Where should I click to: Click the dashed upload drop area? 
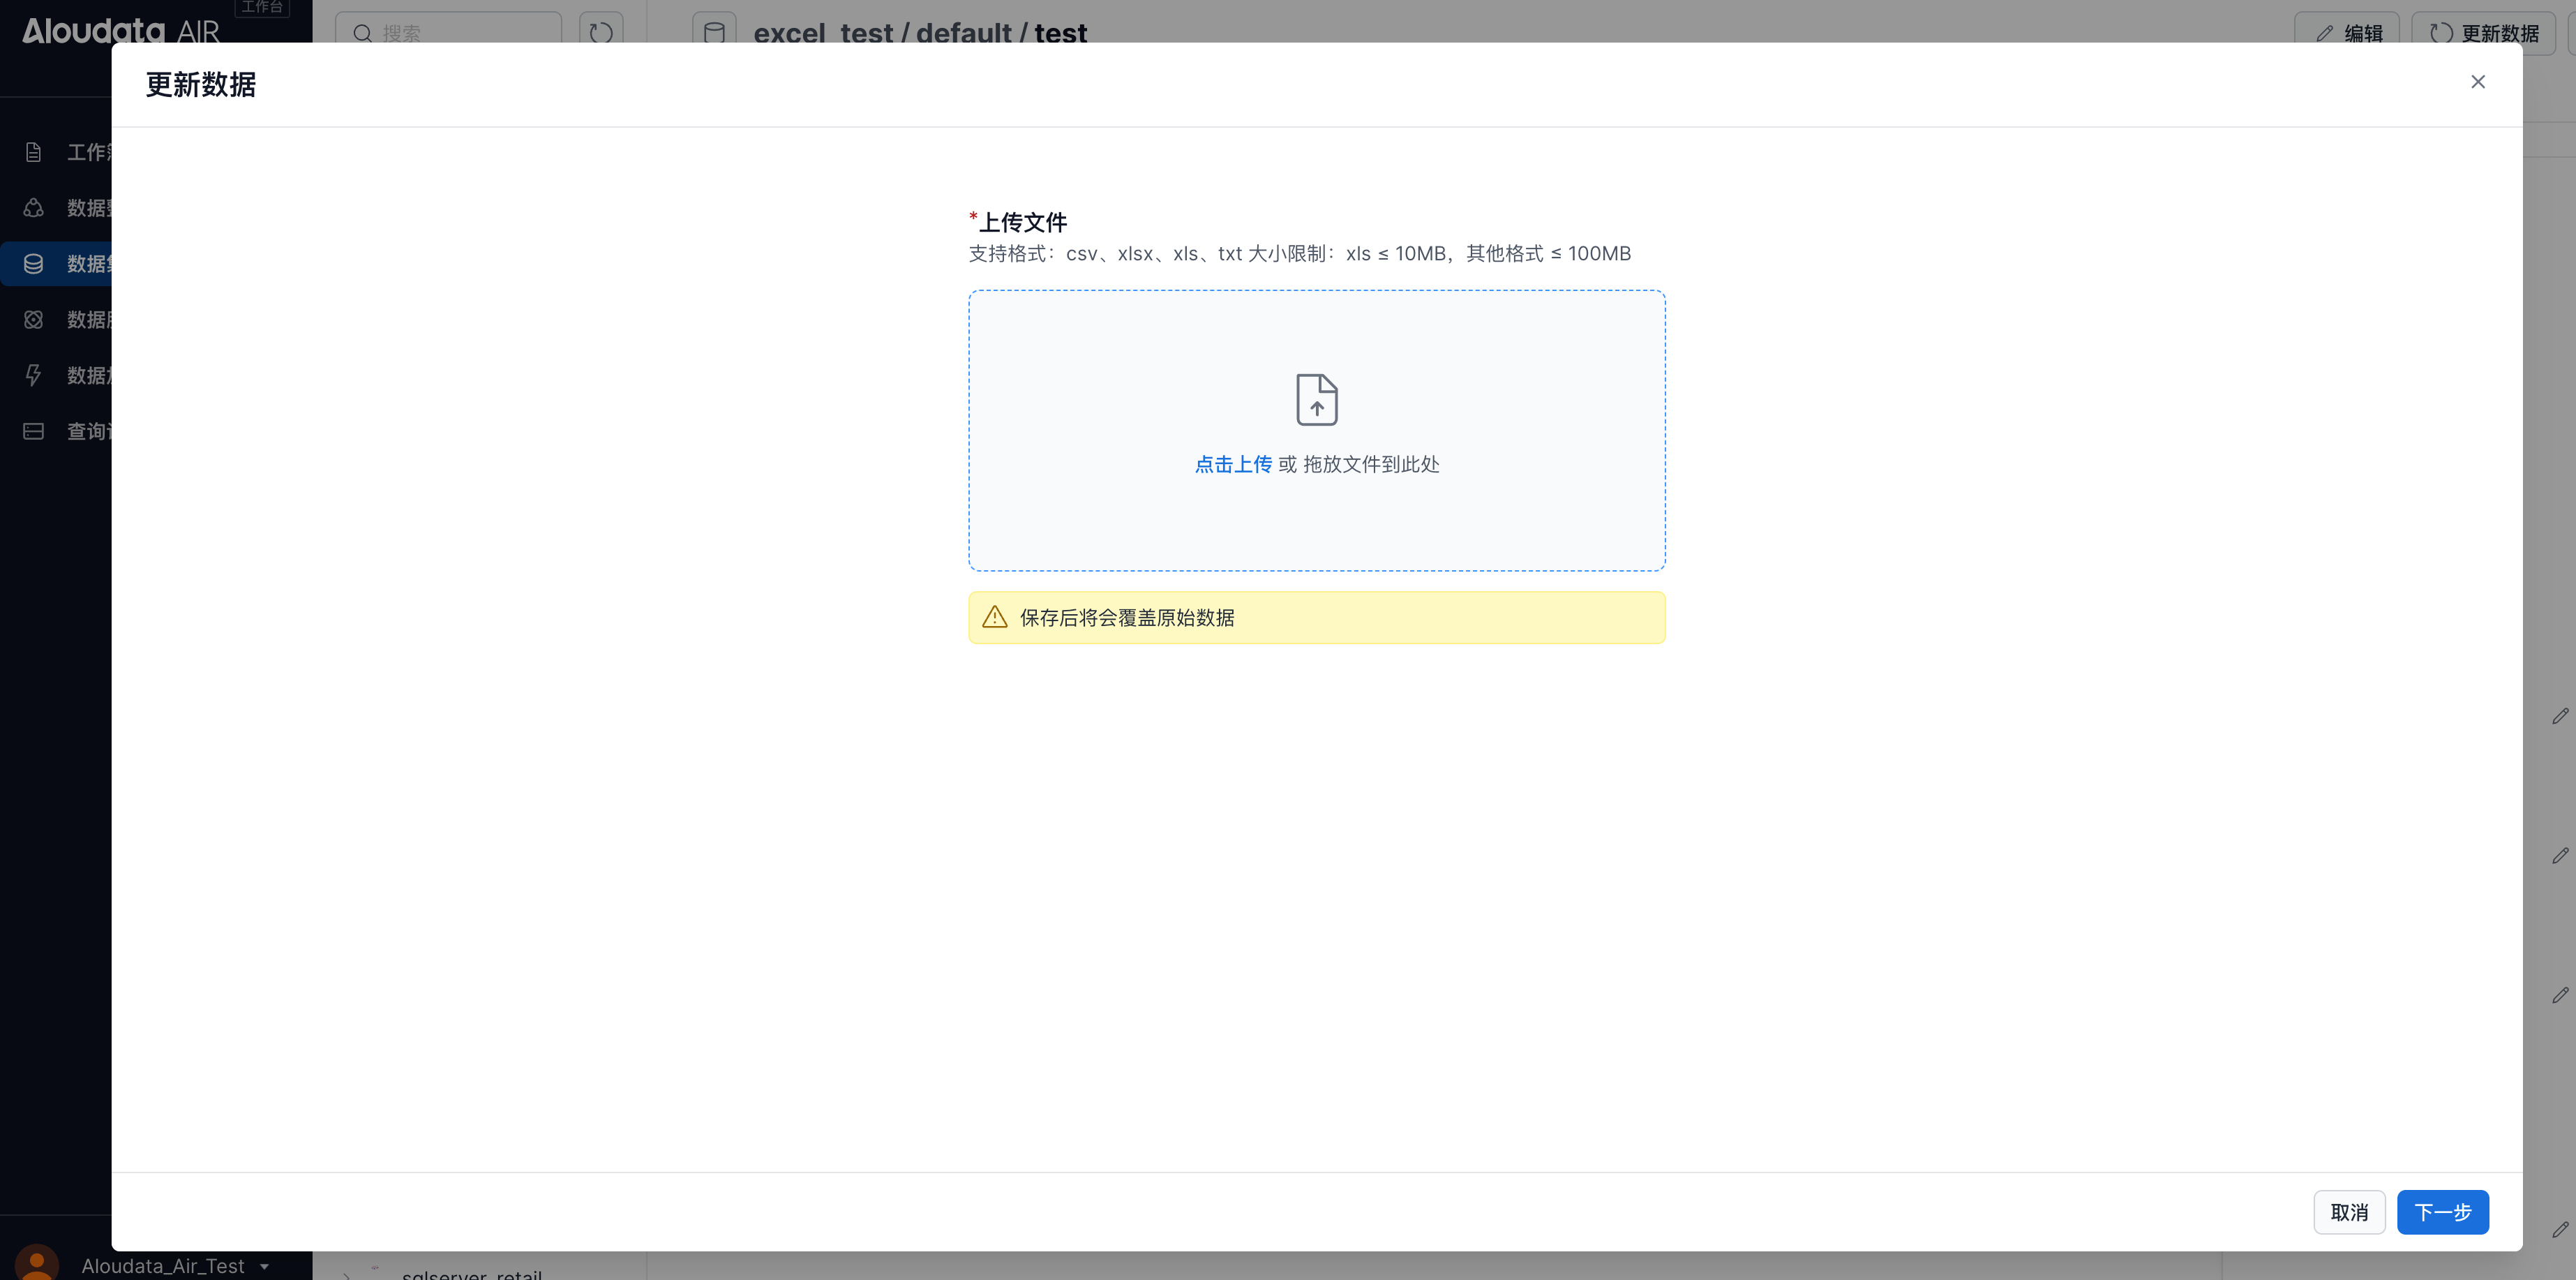click(x=1316, y=520)
